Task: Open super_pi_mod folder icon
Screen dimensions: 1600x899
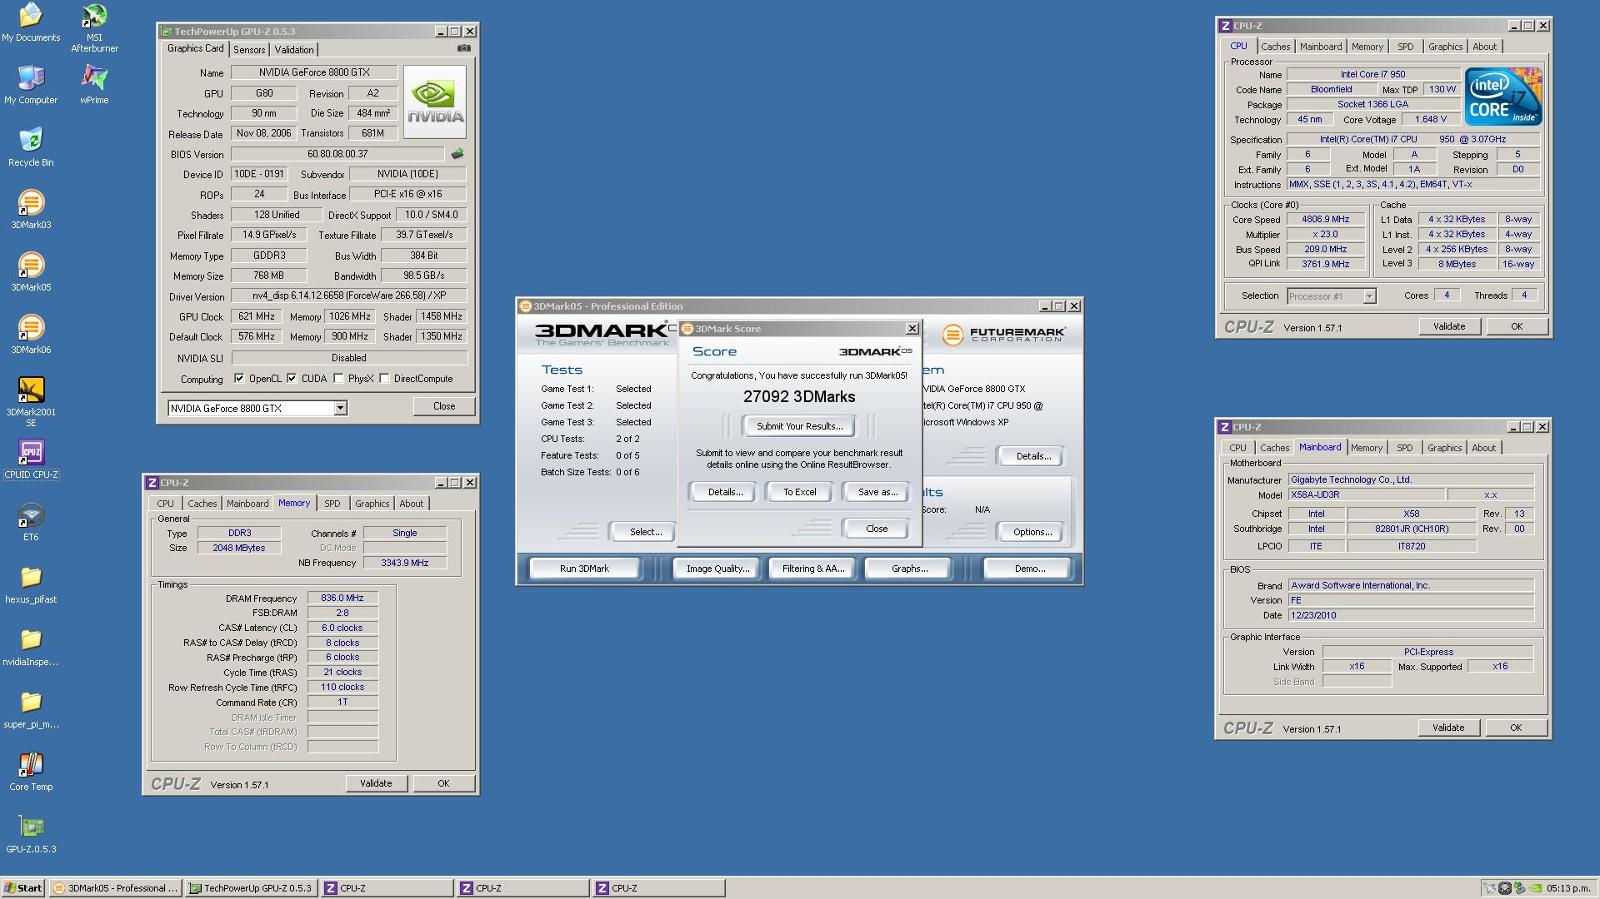Action: coord(30,710)
